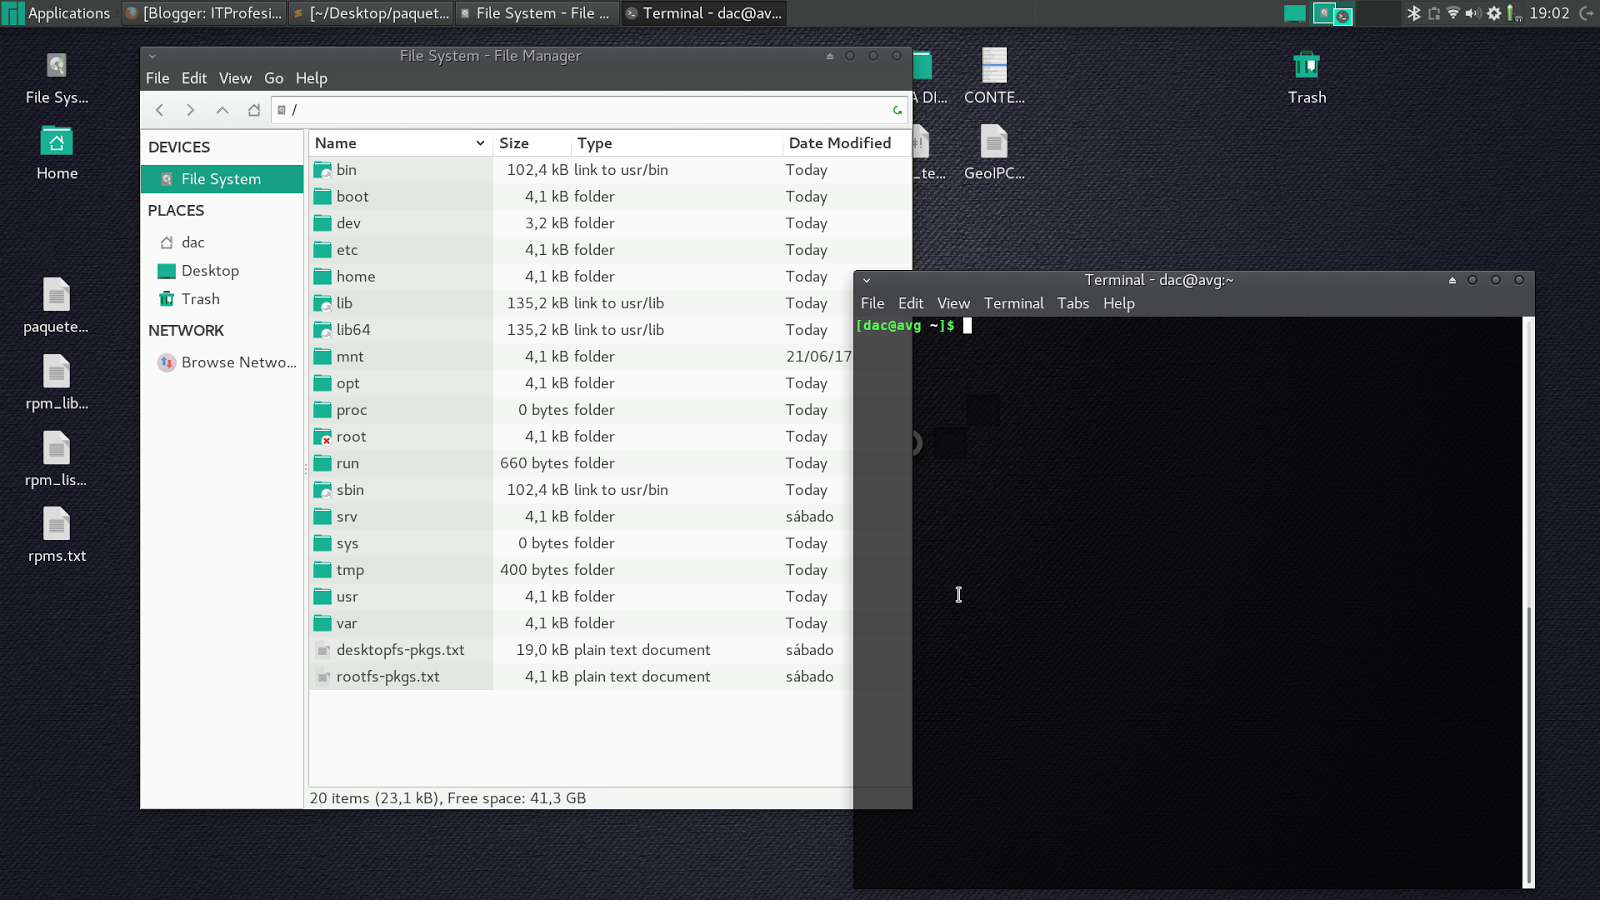The height and width of the screenshot is (900, 1600).
Task: Go forward in the File Manager toolbar
Action: (191, 110)
